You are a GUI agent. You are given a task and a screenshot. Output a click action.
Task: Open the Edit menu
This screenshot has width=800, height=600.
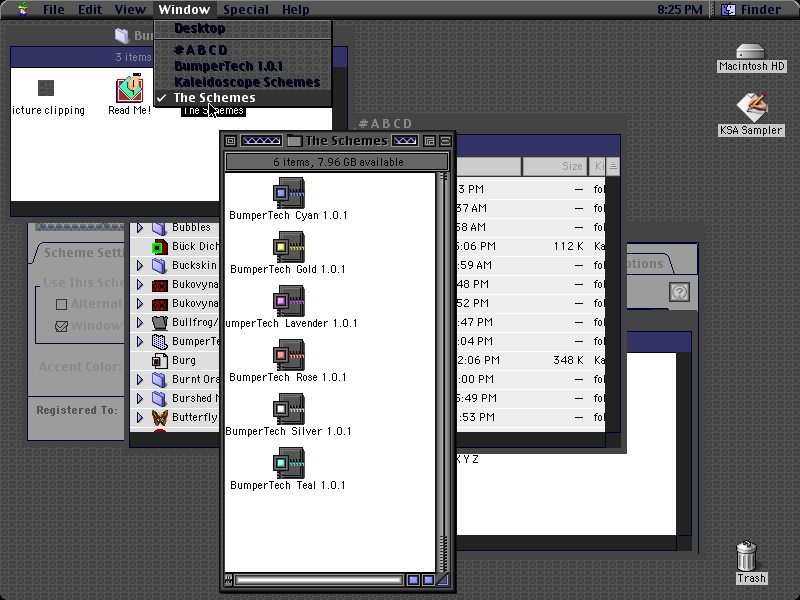tap(90, 9)
